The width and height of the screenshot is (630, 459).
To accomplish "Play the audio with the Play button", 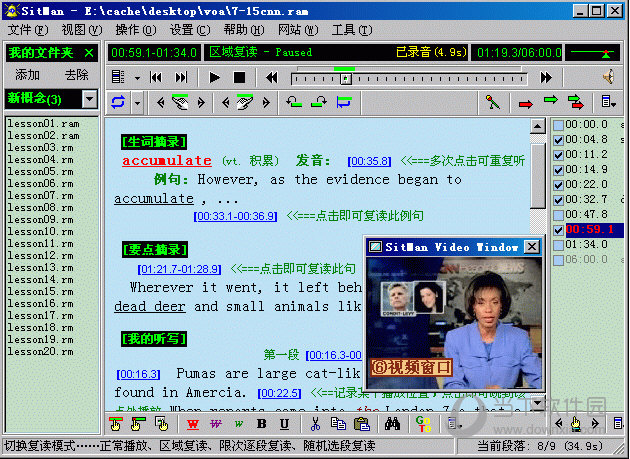I will (x=215, y=78).
